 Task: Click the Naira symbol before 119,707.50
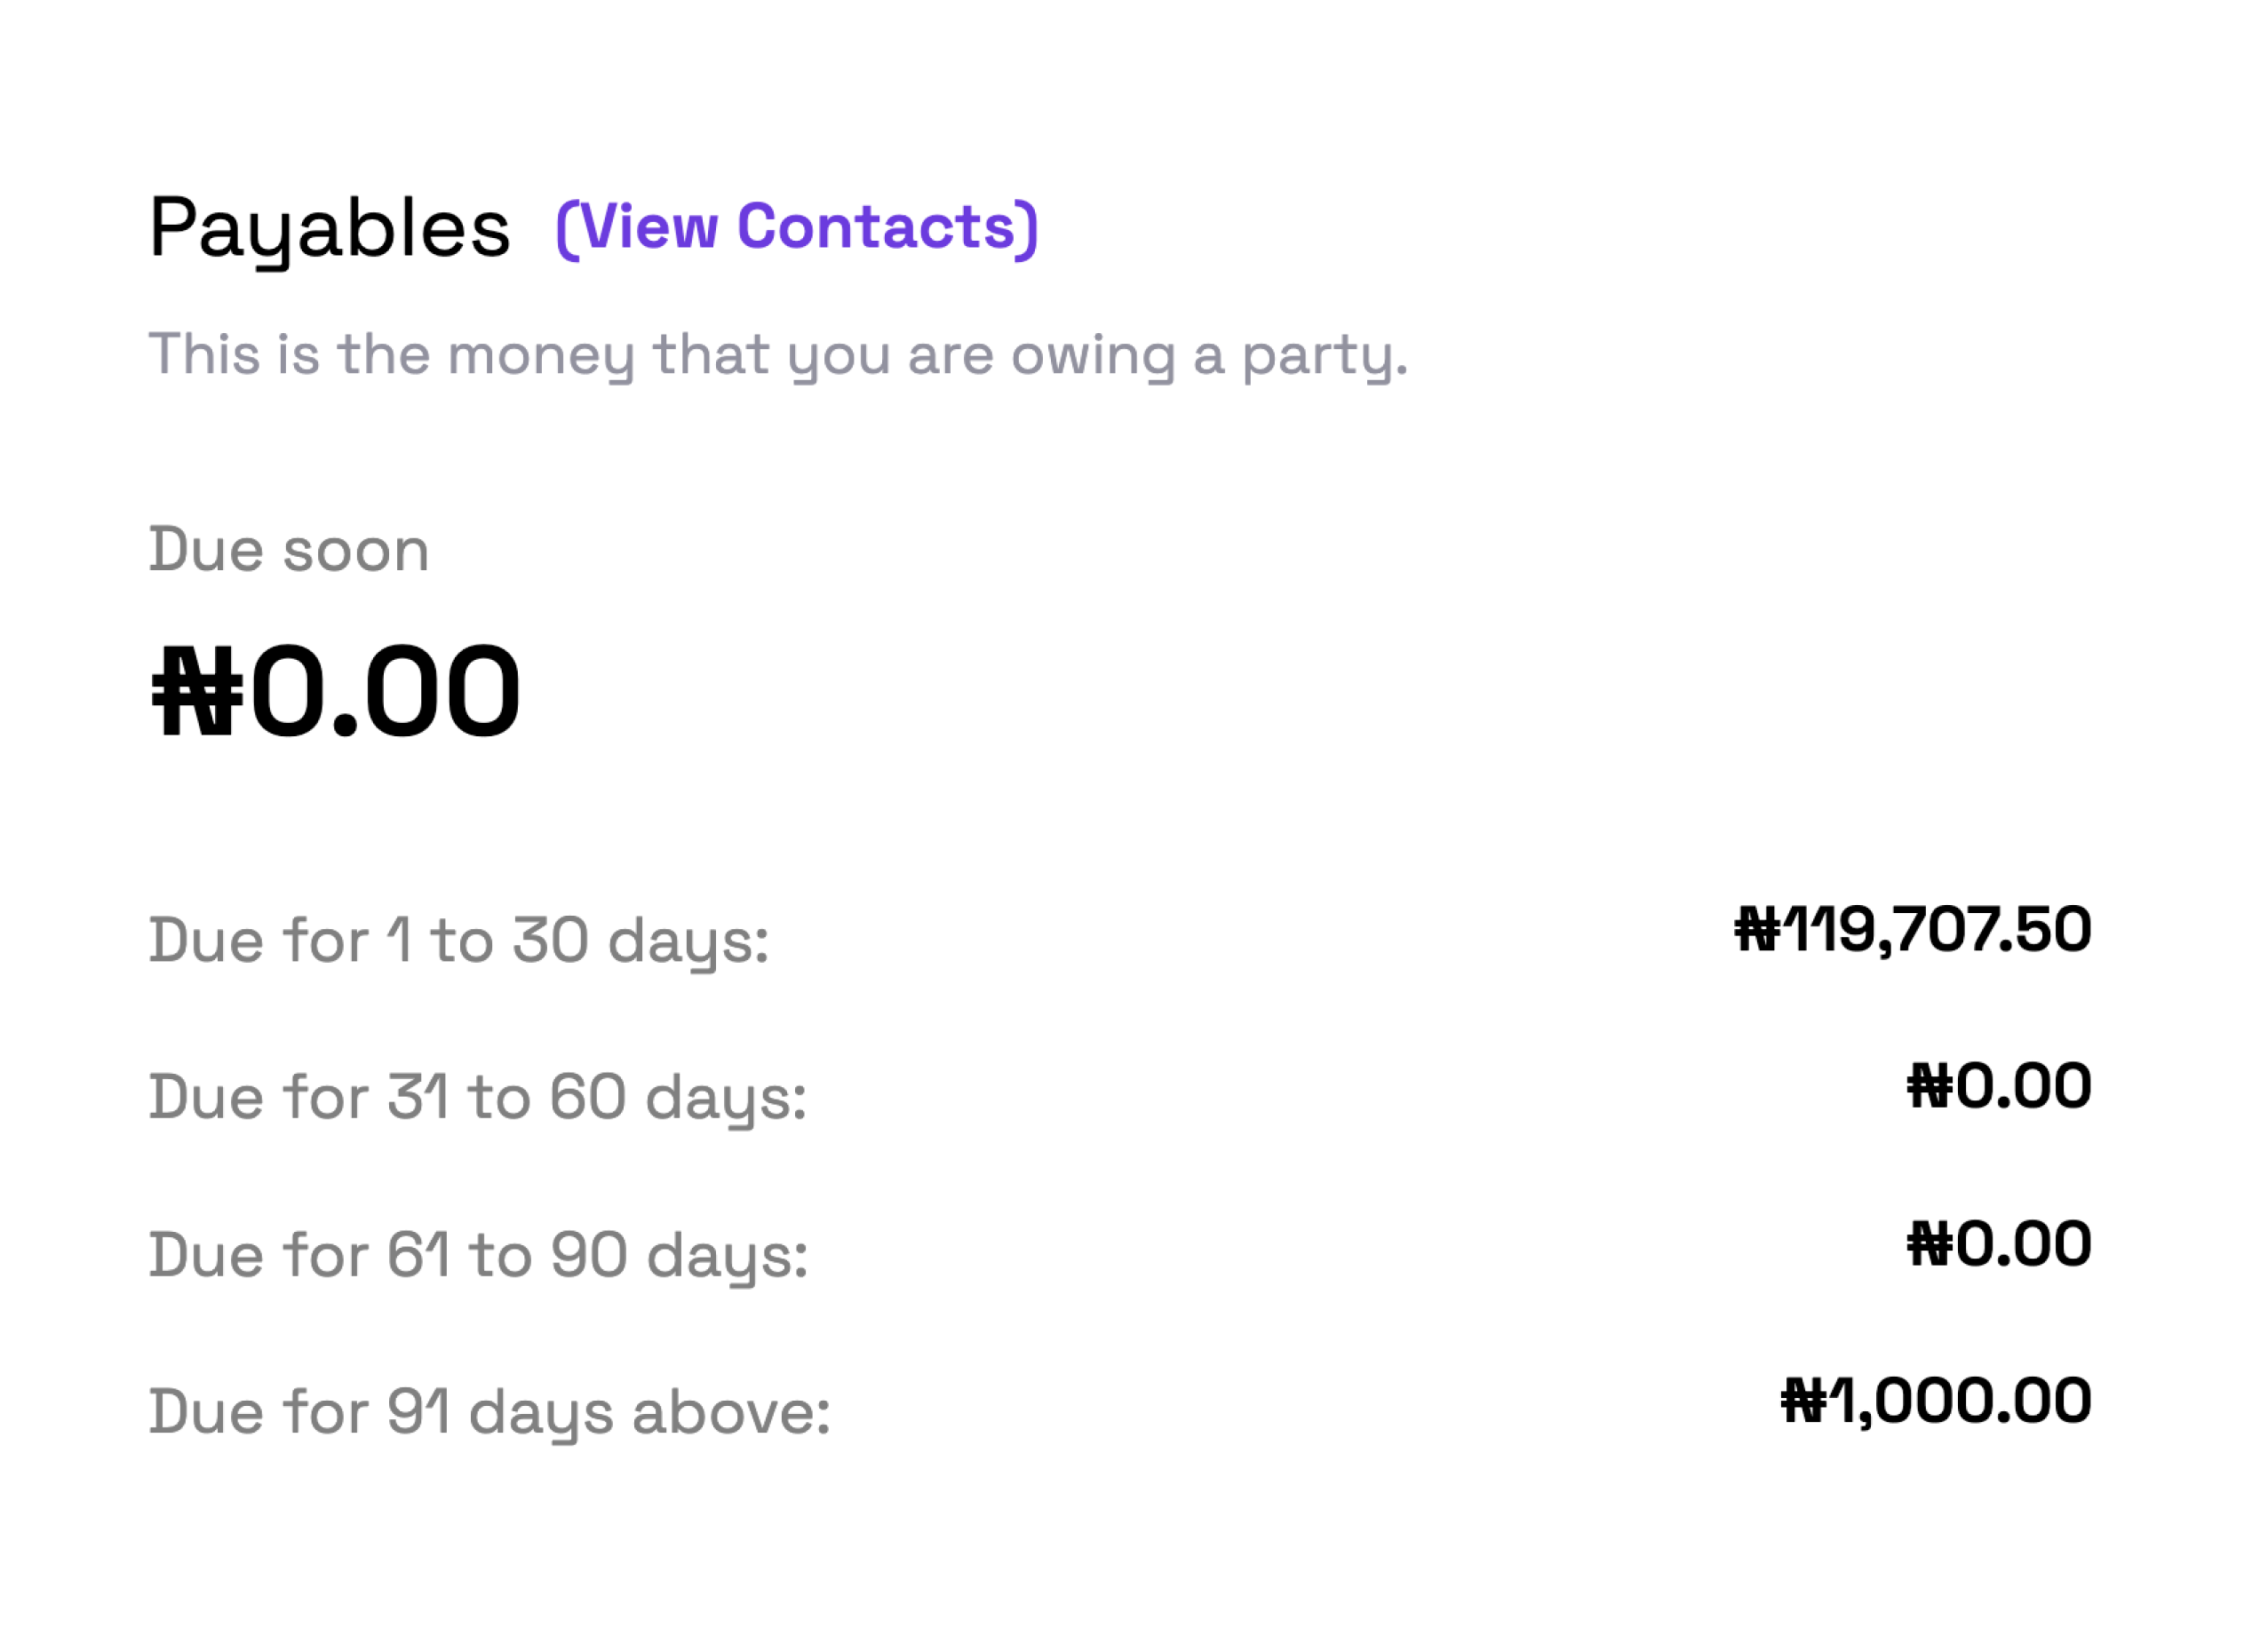click(1757, 930)
